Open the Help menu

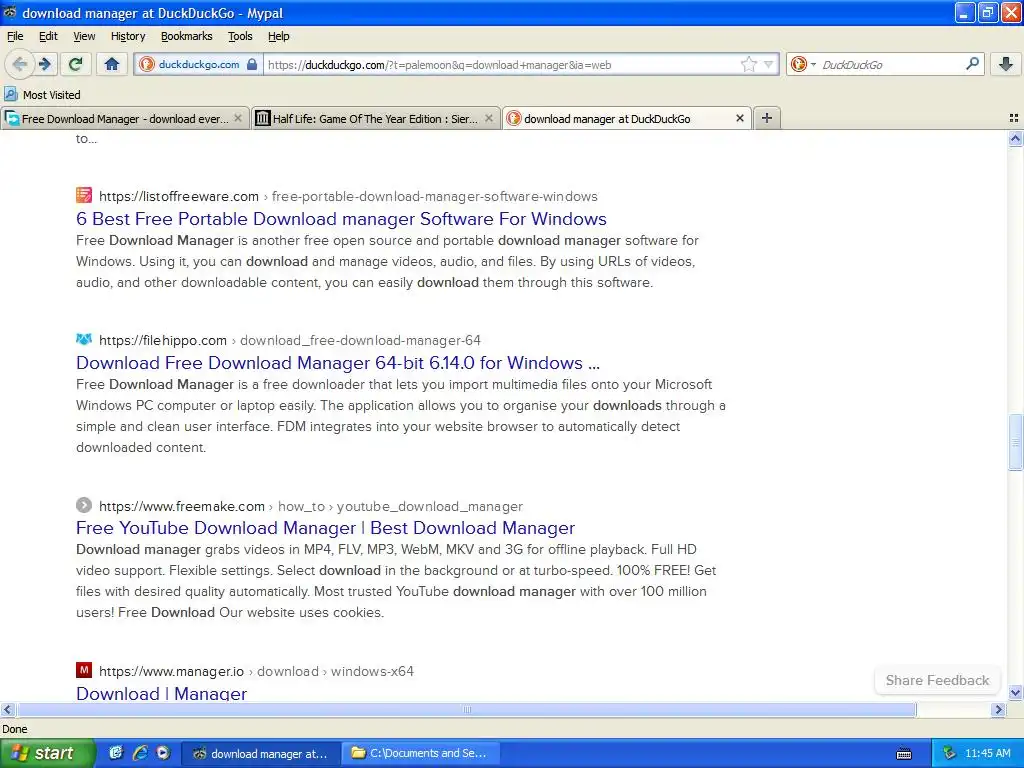click(x=278, y=36)
